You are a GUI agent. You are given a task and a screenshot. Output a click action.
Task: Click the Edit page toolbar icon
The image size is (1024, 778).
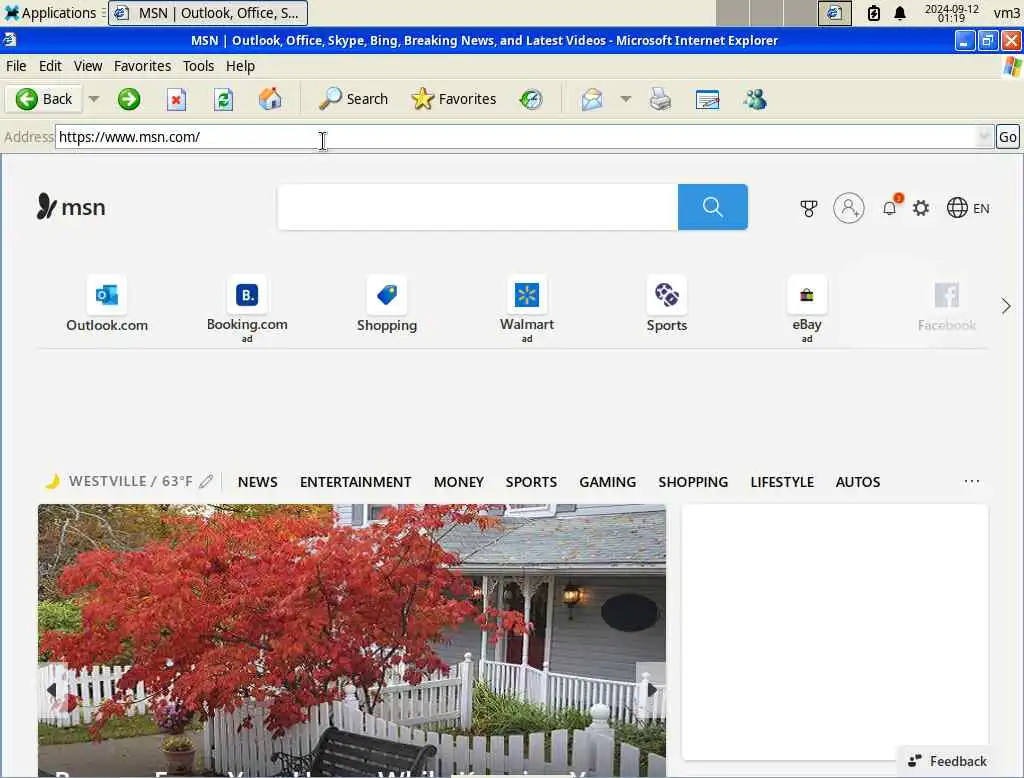point(707,99)
